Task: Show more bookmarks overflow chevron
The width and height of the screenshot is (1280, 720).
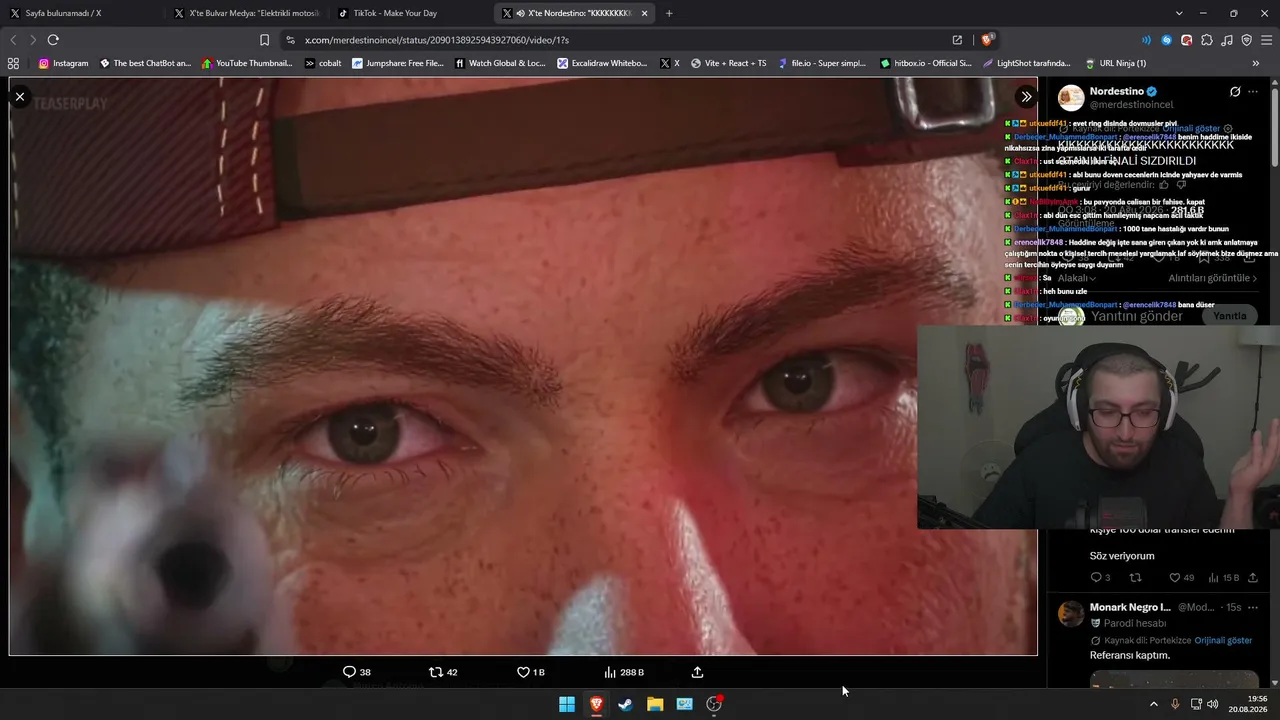Action: click(1256, 63)
